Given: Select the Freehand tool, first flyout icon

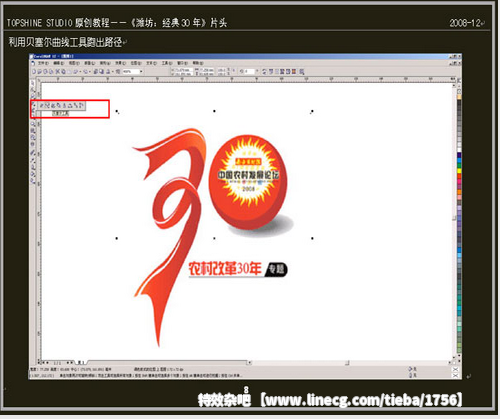Looking at the screenshot, I should click(42, 105).
